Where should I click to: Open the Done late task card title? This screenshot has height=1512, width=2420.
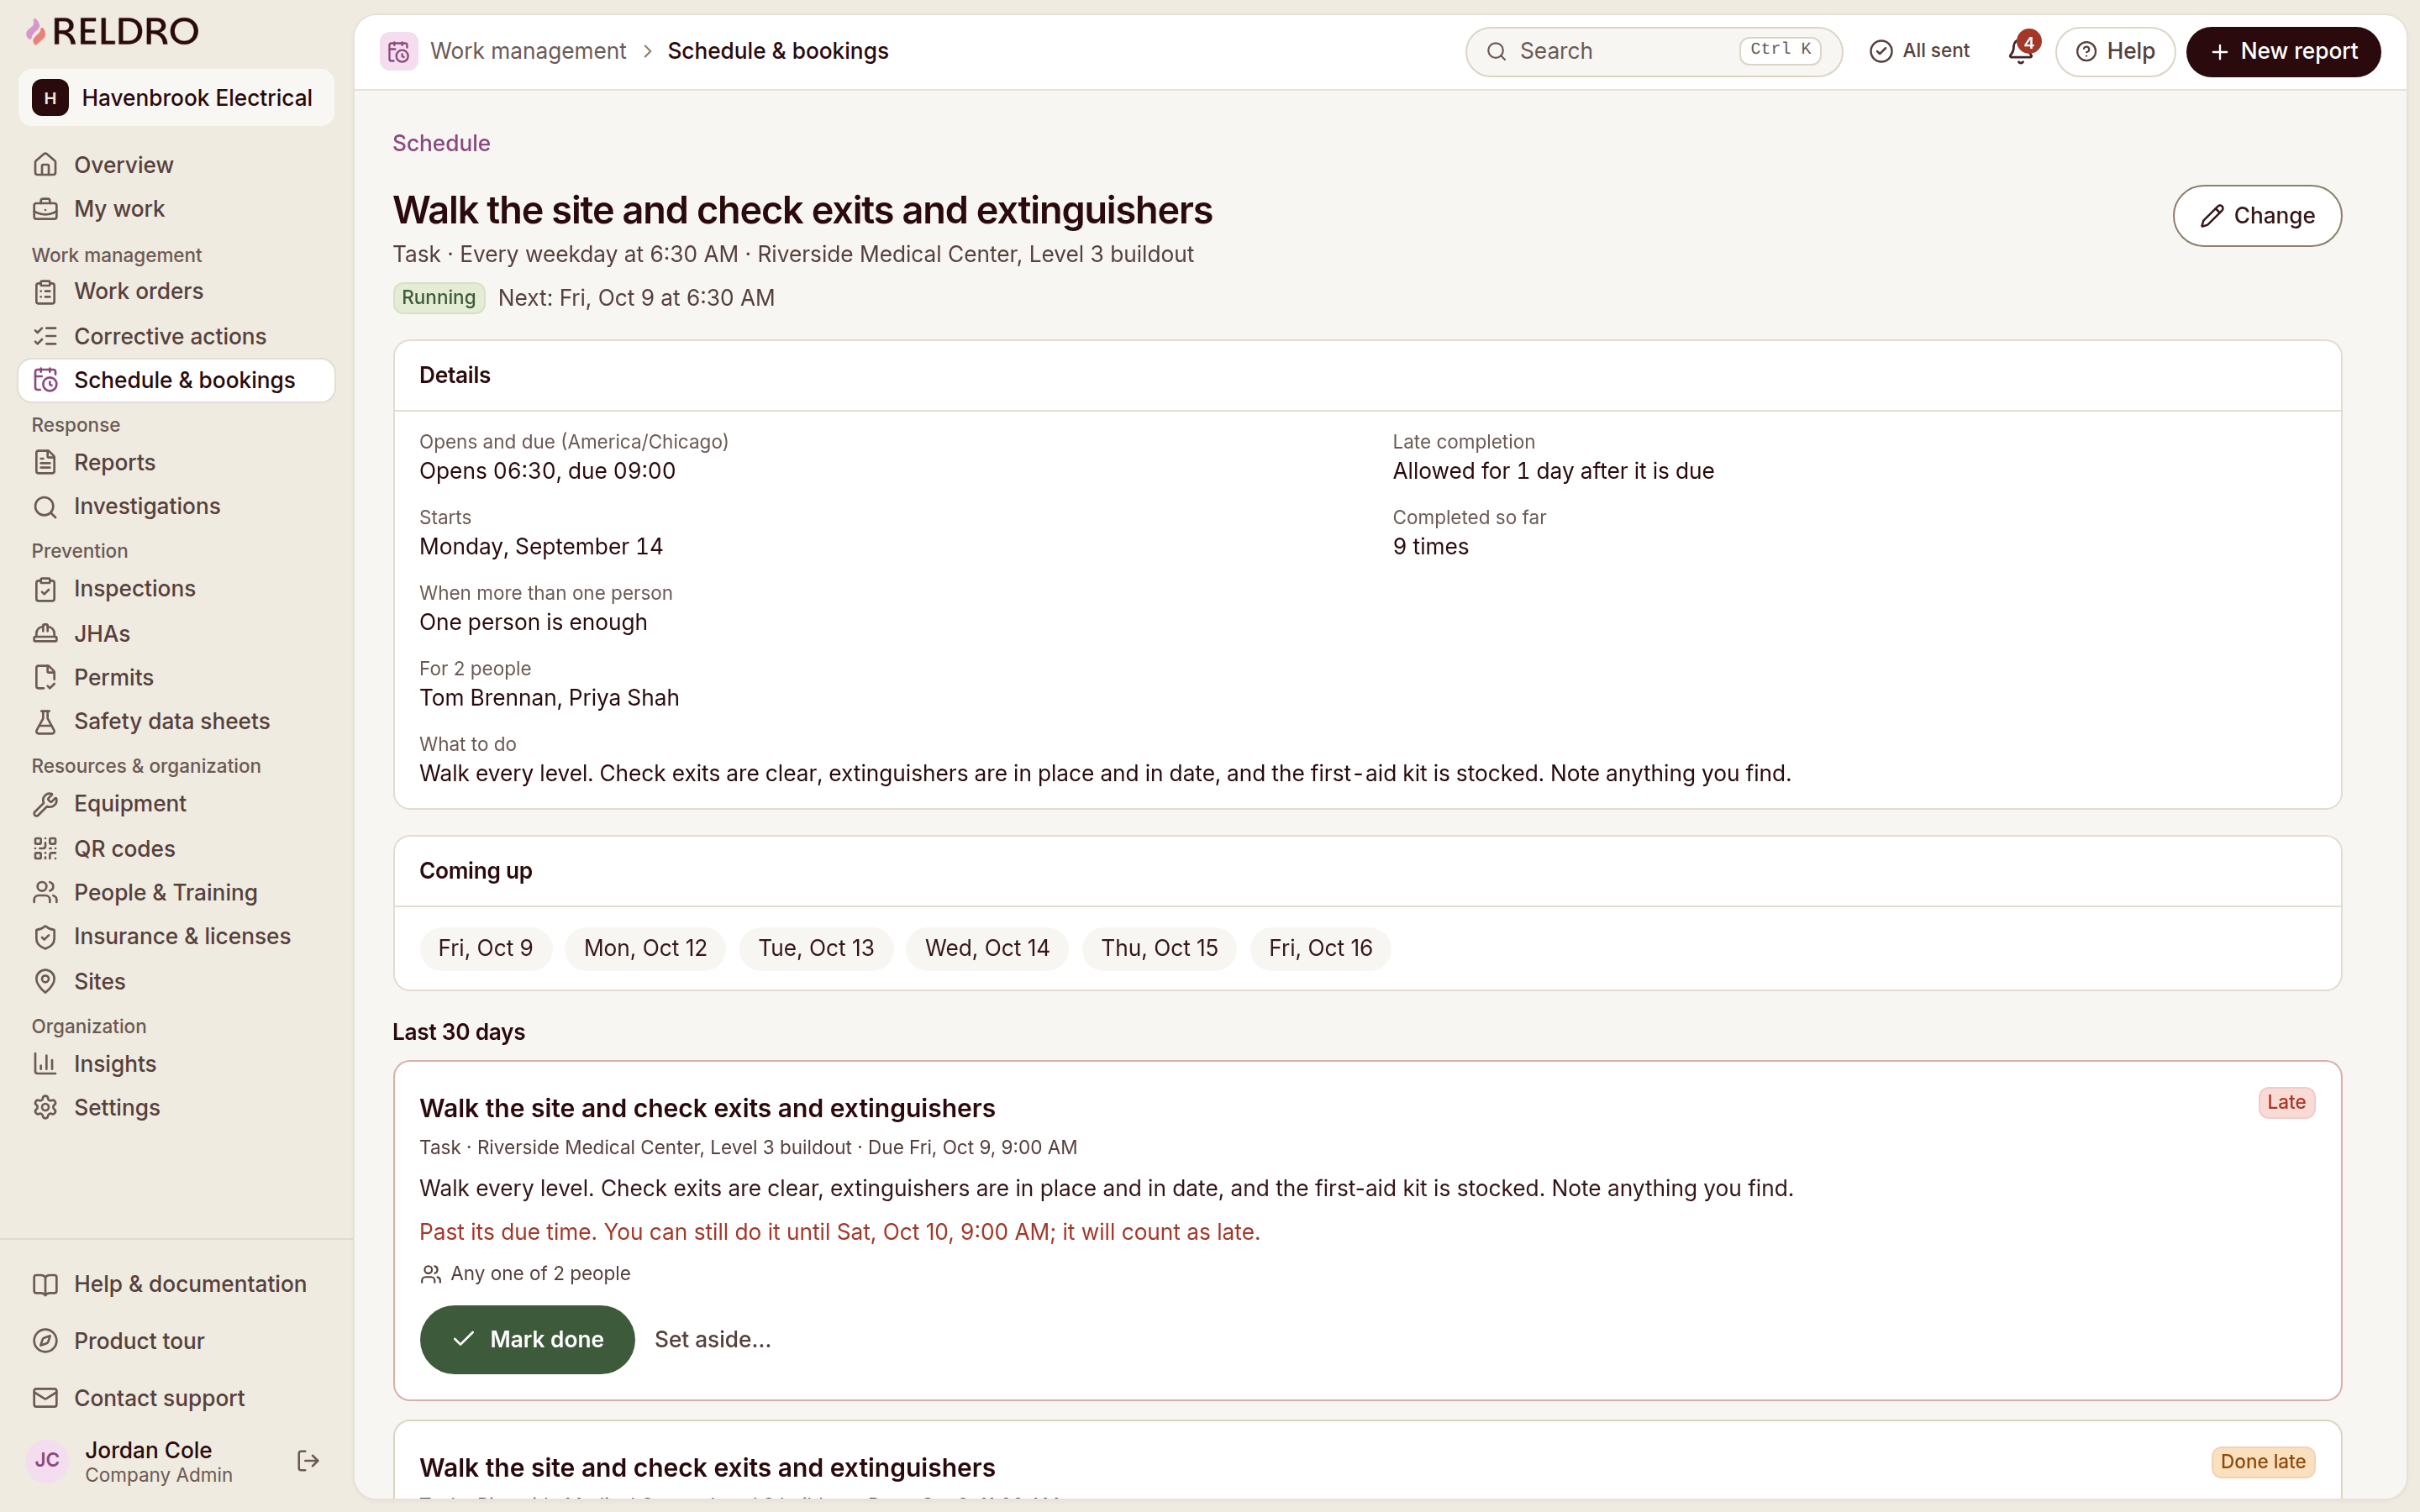[x=707, y=1468]
